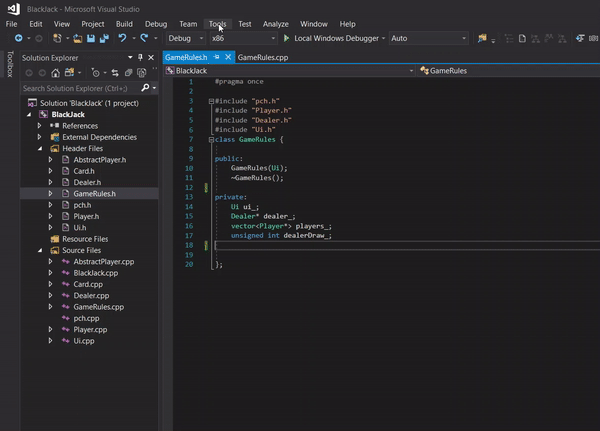Select BlackJack.cpp in Source Files
Screen dimensions: 600x431
click(96, 273)
